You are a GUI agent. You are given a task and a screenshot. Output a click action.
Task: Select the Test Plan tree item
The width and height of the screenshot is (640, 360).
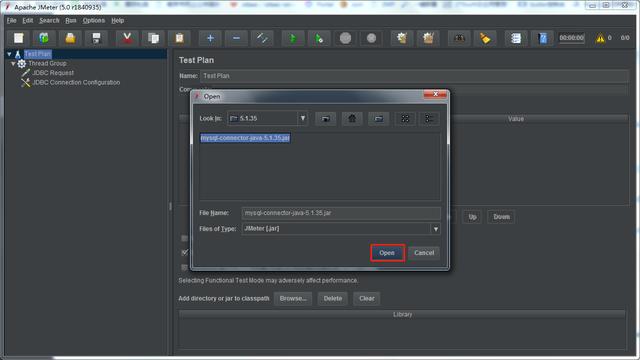point(38,54)
